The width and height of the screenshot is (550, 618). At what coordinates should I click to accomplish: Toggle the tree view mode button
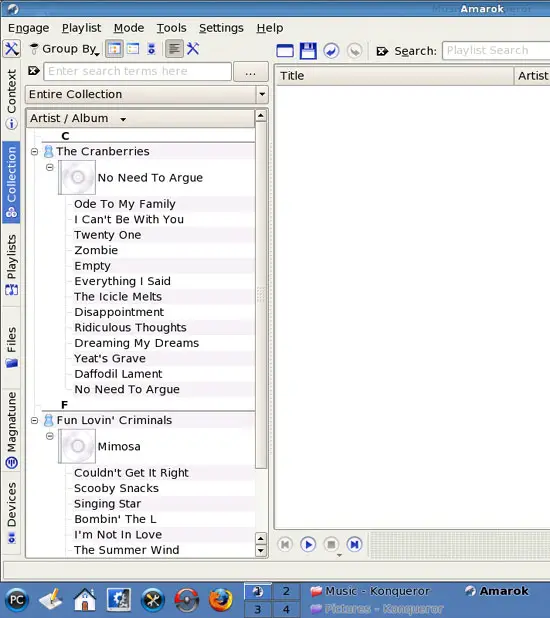click(114, 49)
